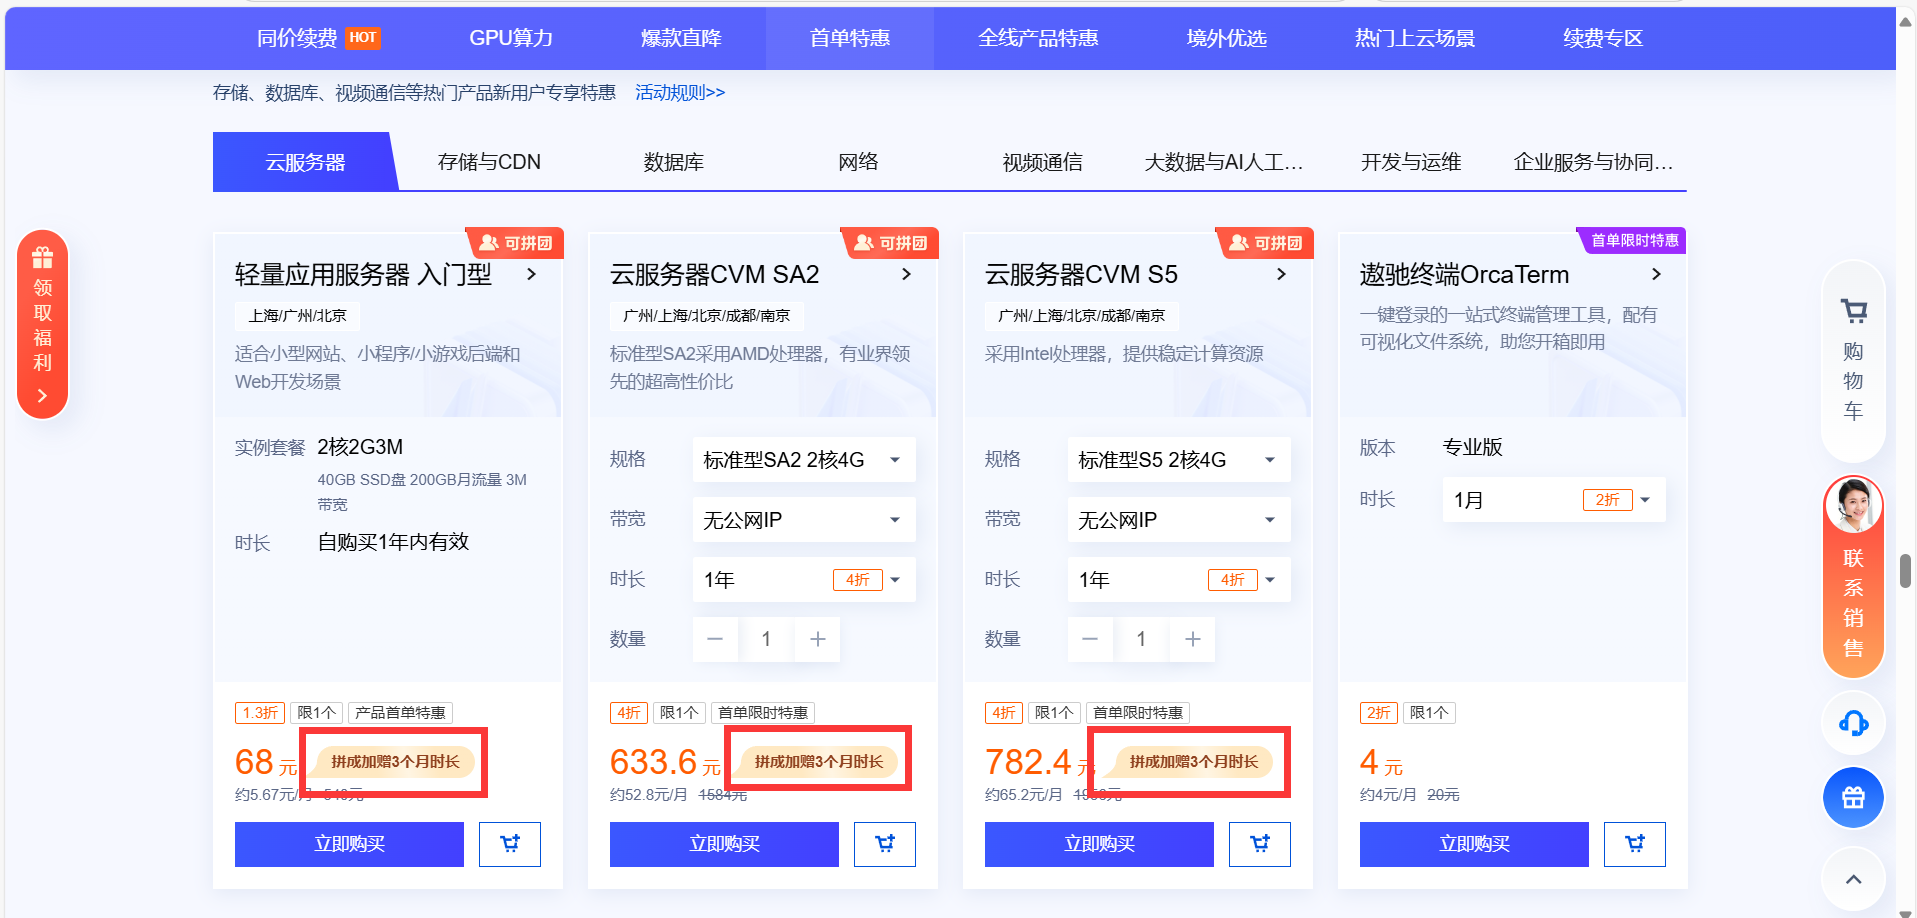Buy the 4元 OrcaTerm now

1474,844
